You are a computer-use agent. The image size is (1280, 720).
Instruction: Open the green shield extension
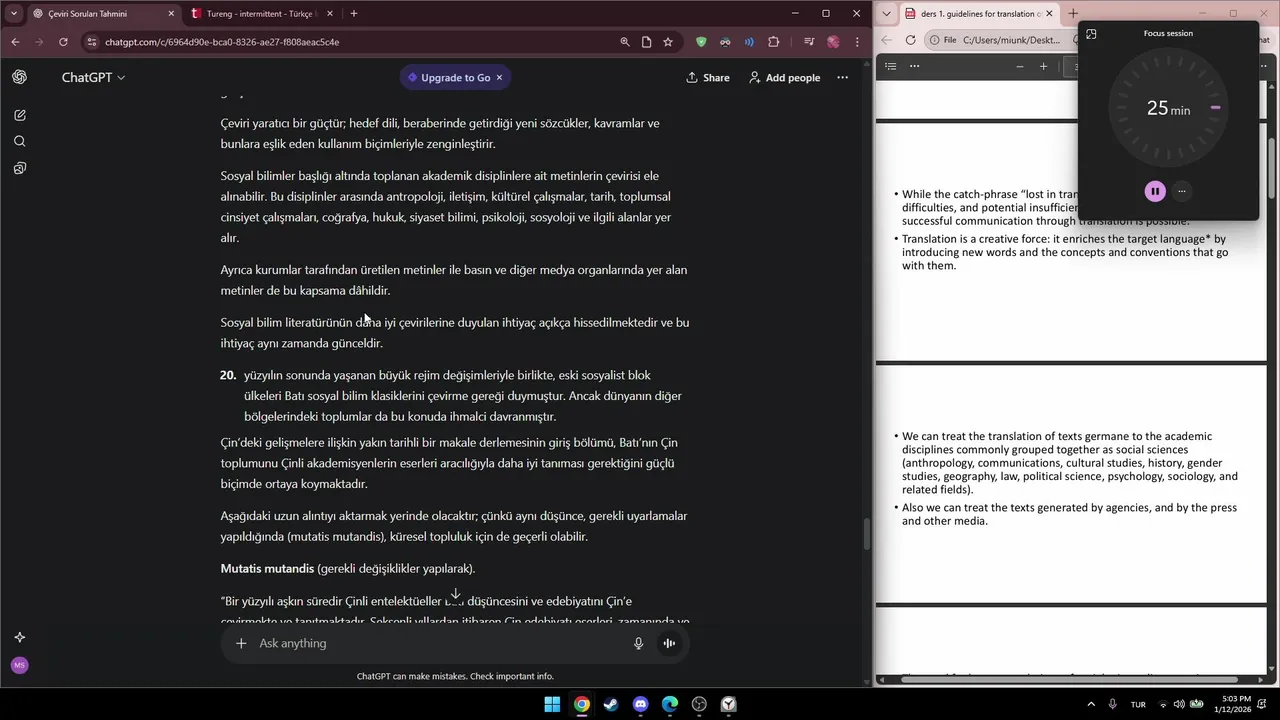(701, 42)
